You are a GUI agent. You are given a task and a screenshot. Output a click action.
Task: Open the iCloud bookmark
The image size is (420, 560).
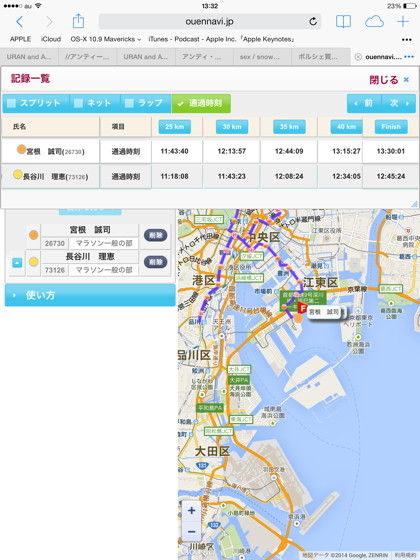(51, 39)
